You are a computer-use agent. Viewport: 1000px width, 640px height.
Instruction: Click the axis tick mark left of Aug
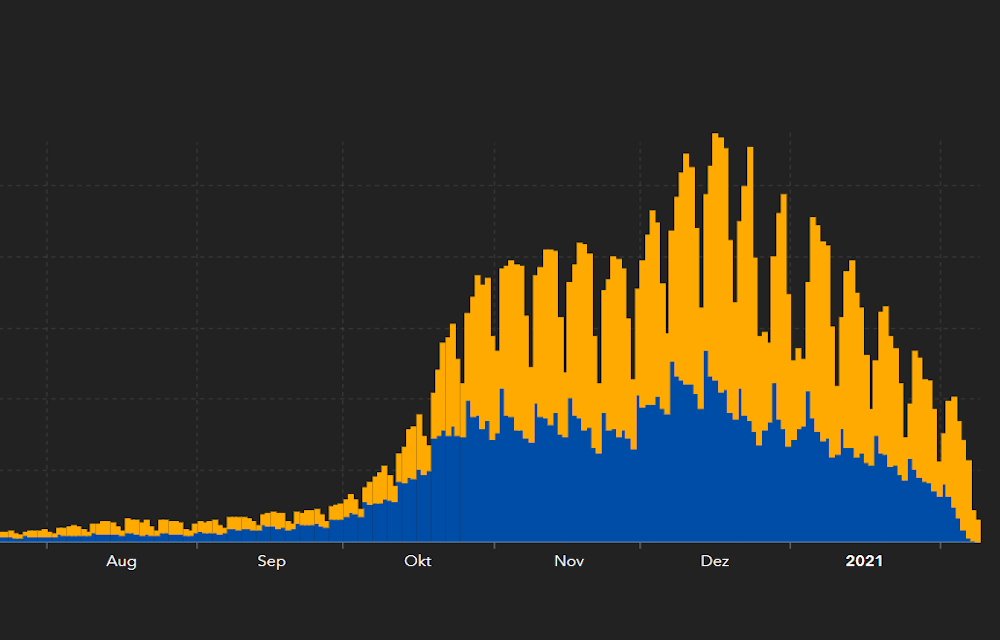tap(47, 545)
